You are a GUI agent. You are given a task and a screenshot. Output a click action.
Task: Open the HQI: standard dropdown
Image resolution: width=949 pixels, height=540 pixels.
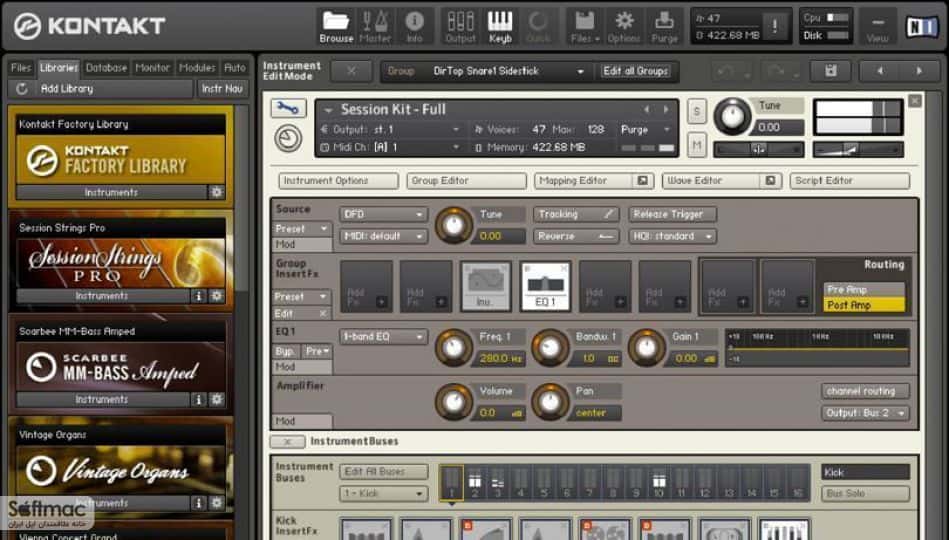pyautogui.click(x=672, y=236)
